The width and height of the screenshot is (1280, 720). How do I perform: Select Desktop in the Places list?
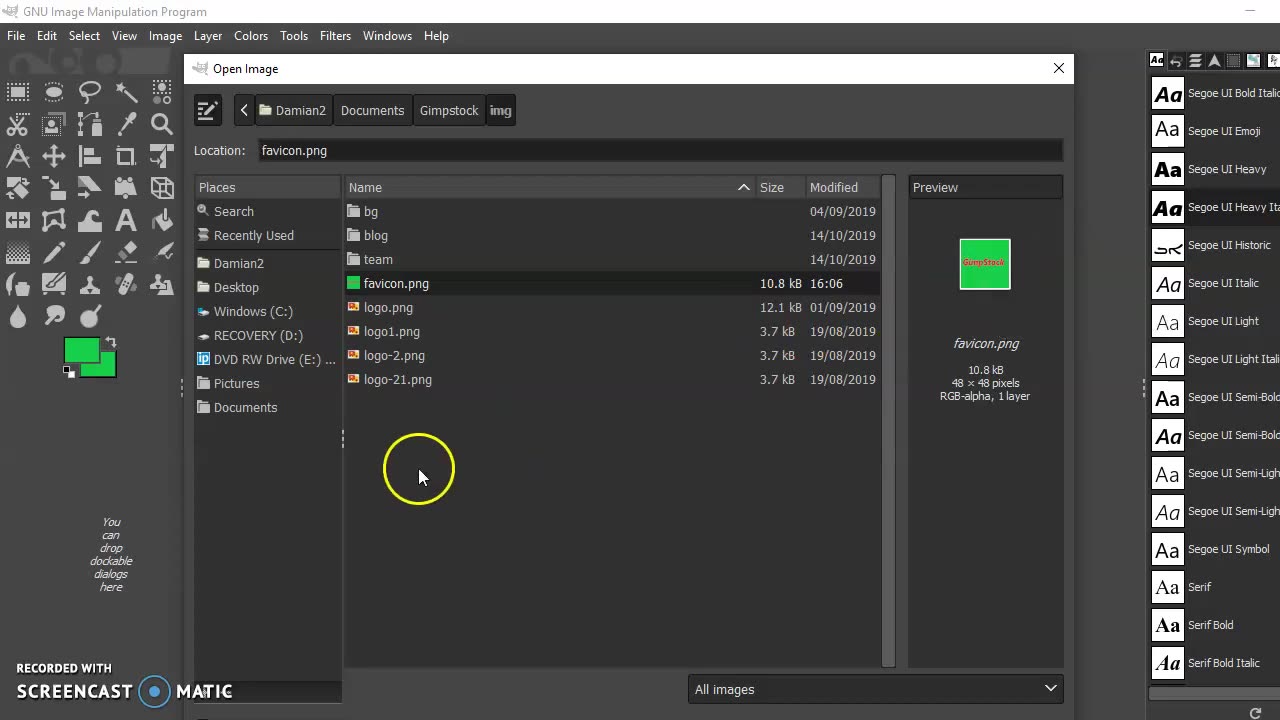click(268, 287)
